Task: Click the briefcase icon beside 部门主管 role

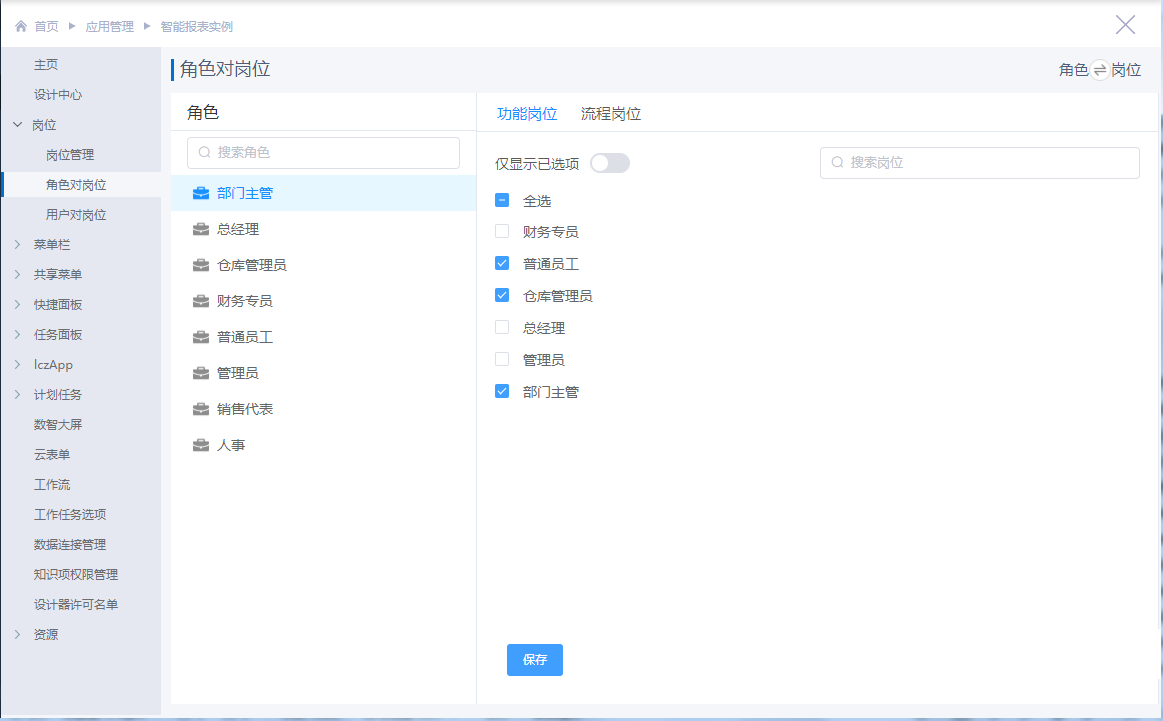Action: (201, 193)
